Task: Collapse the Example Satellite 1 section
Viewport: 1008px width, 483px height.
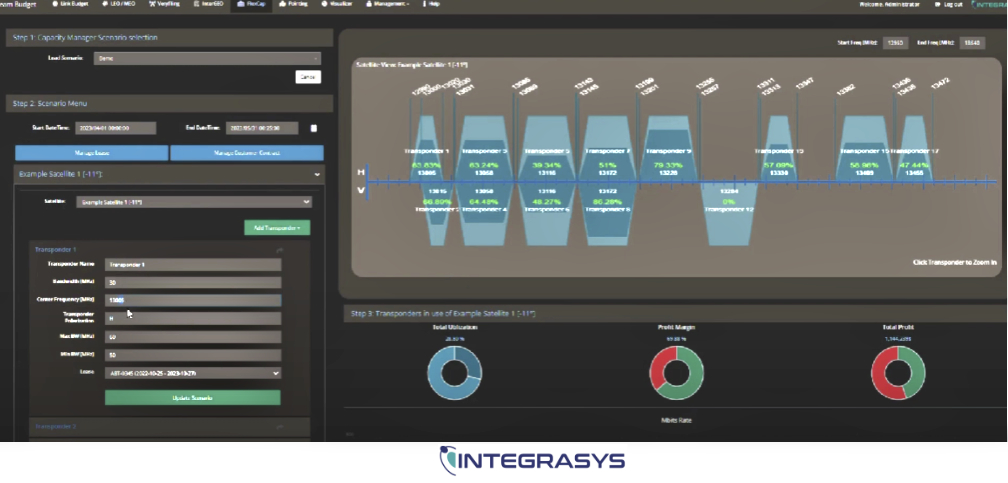Action: click(318, 174)
